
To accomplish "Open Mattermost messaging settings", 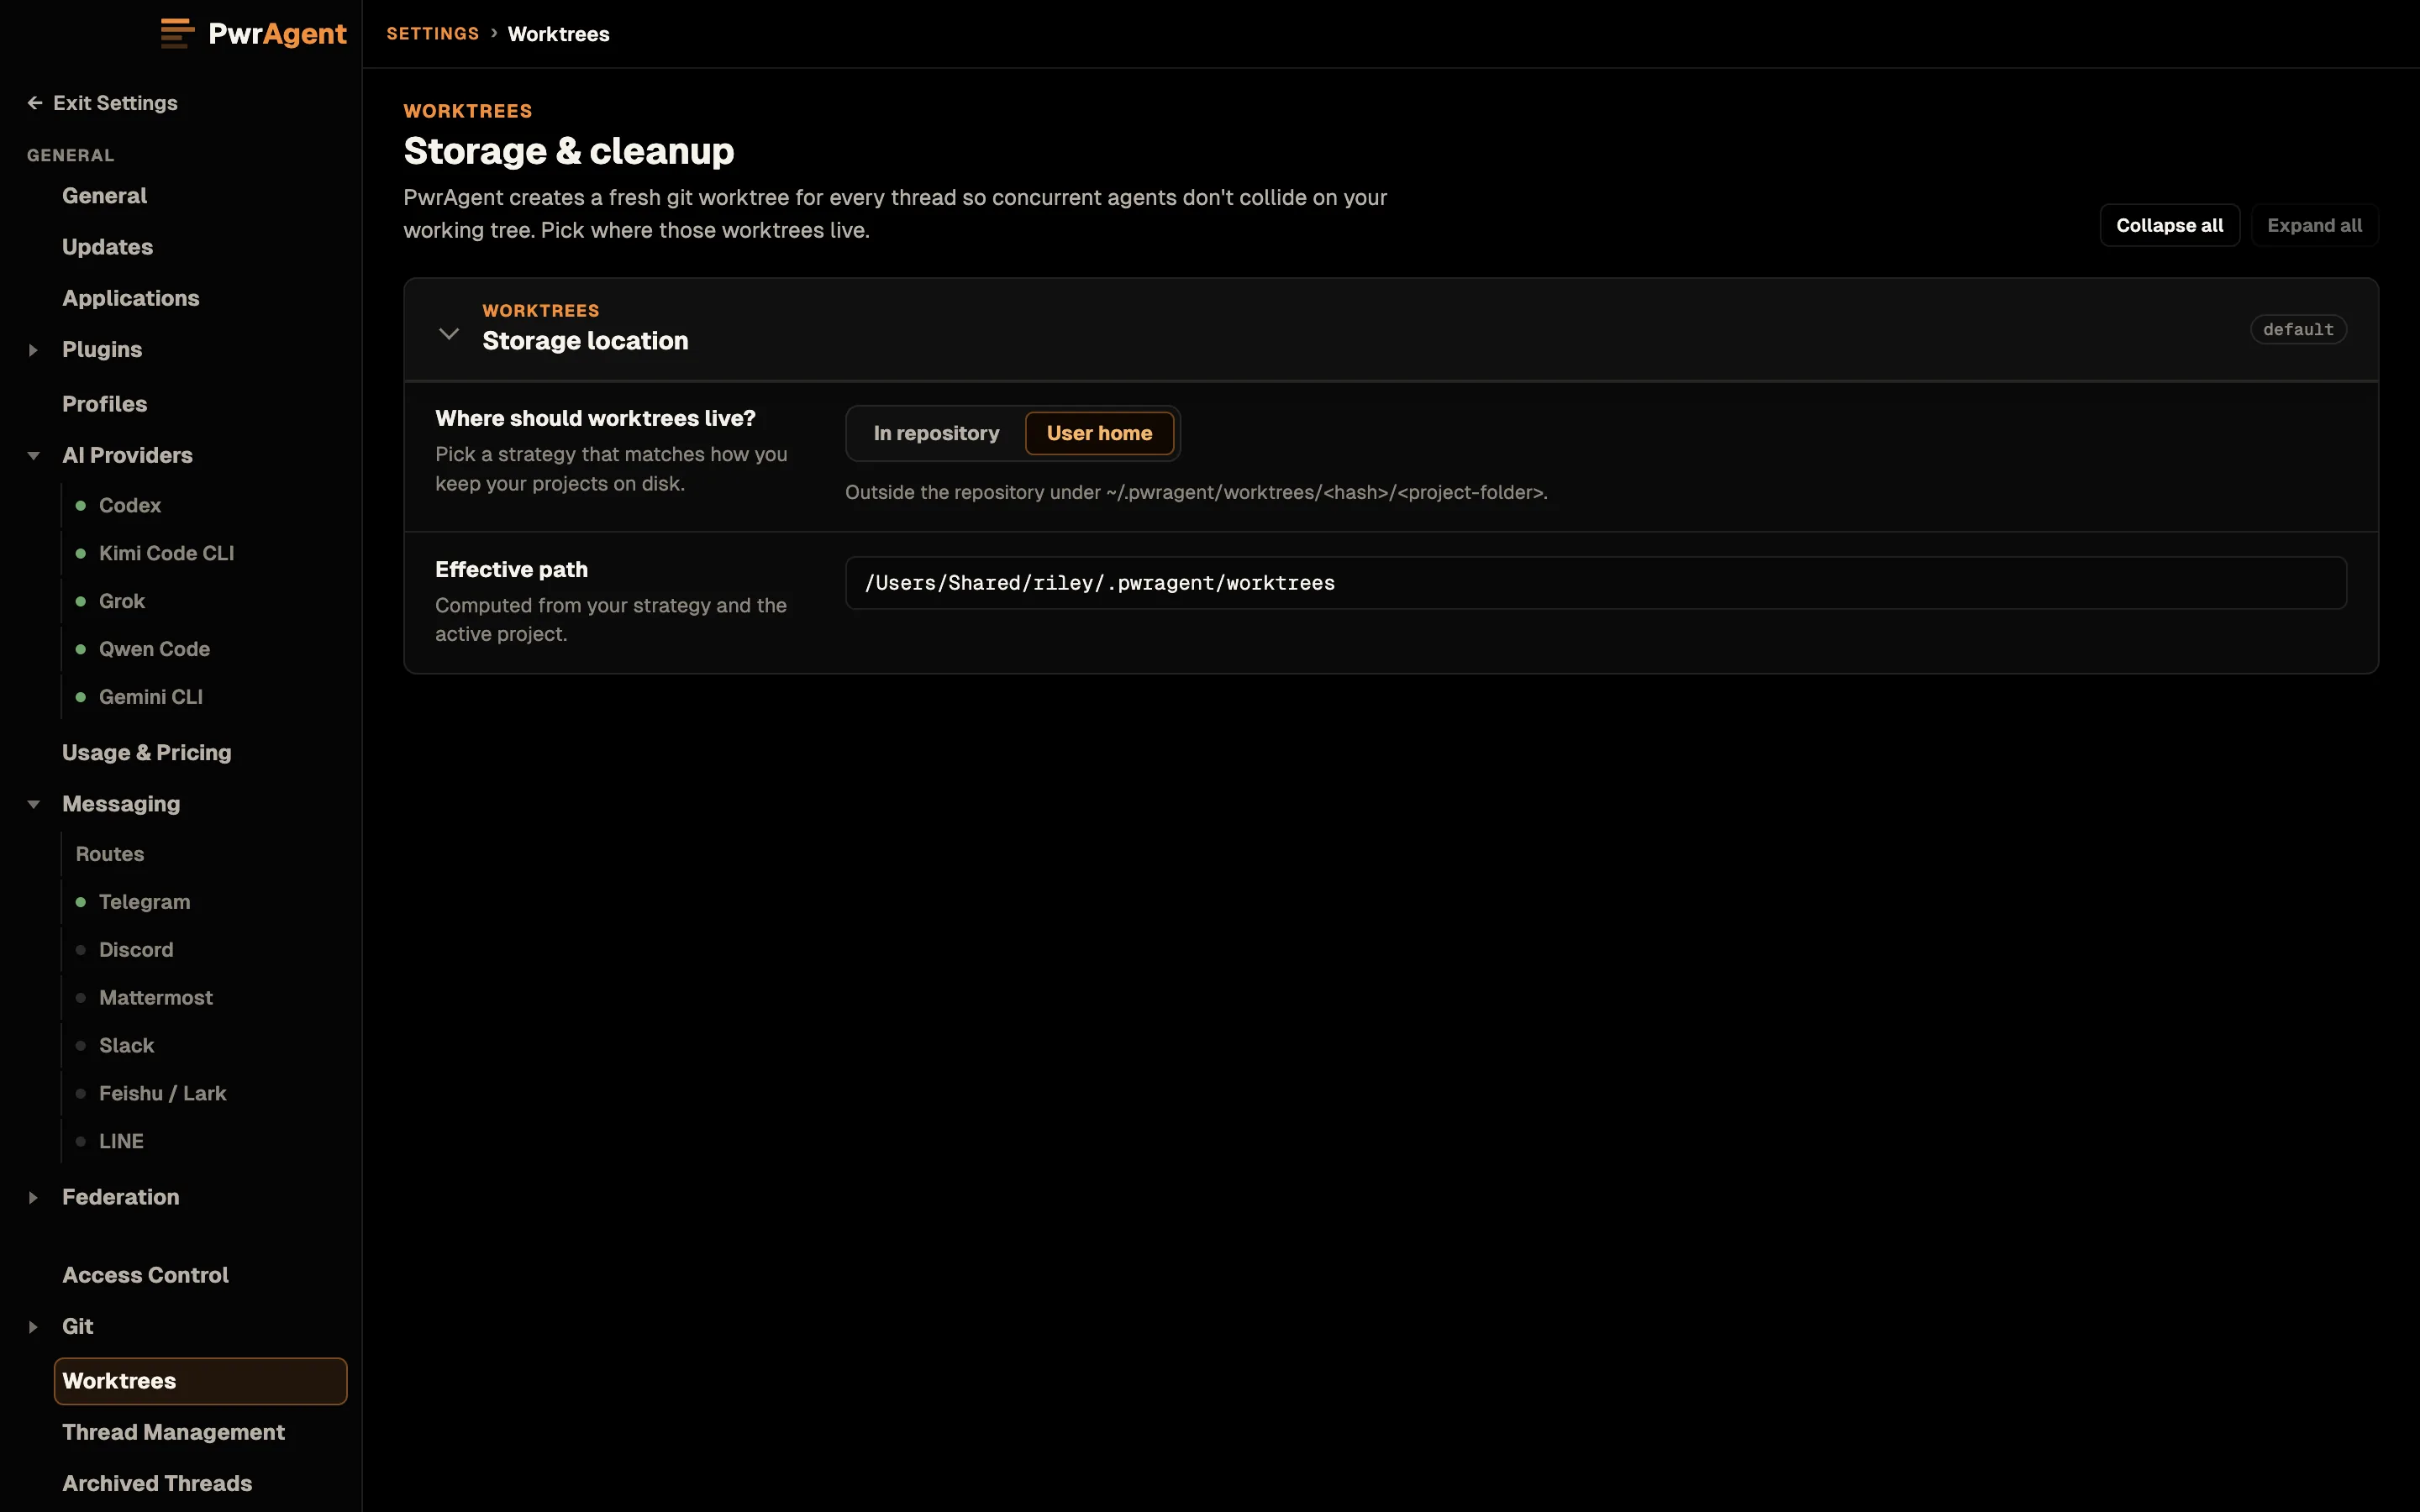I will [155, 999].
